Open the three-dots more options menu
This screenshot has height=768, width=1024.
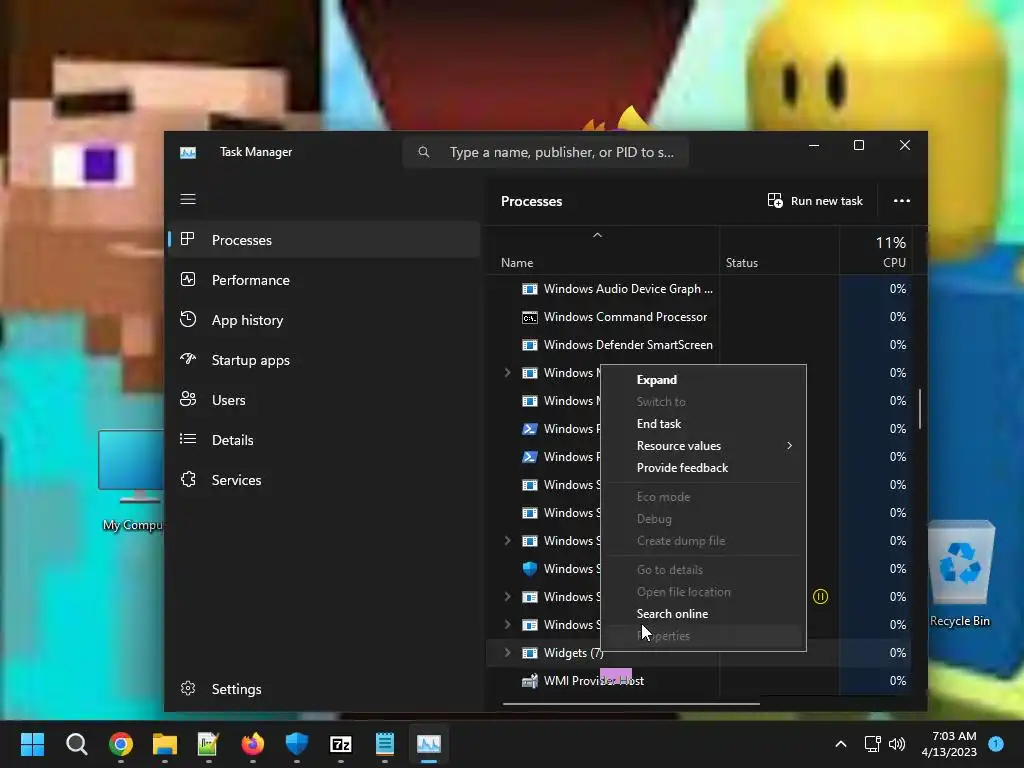point(902,200)
